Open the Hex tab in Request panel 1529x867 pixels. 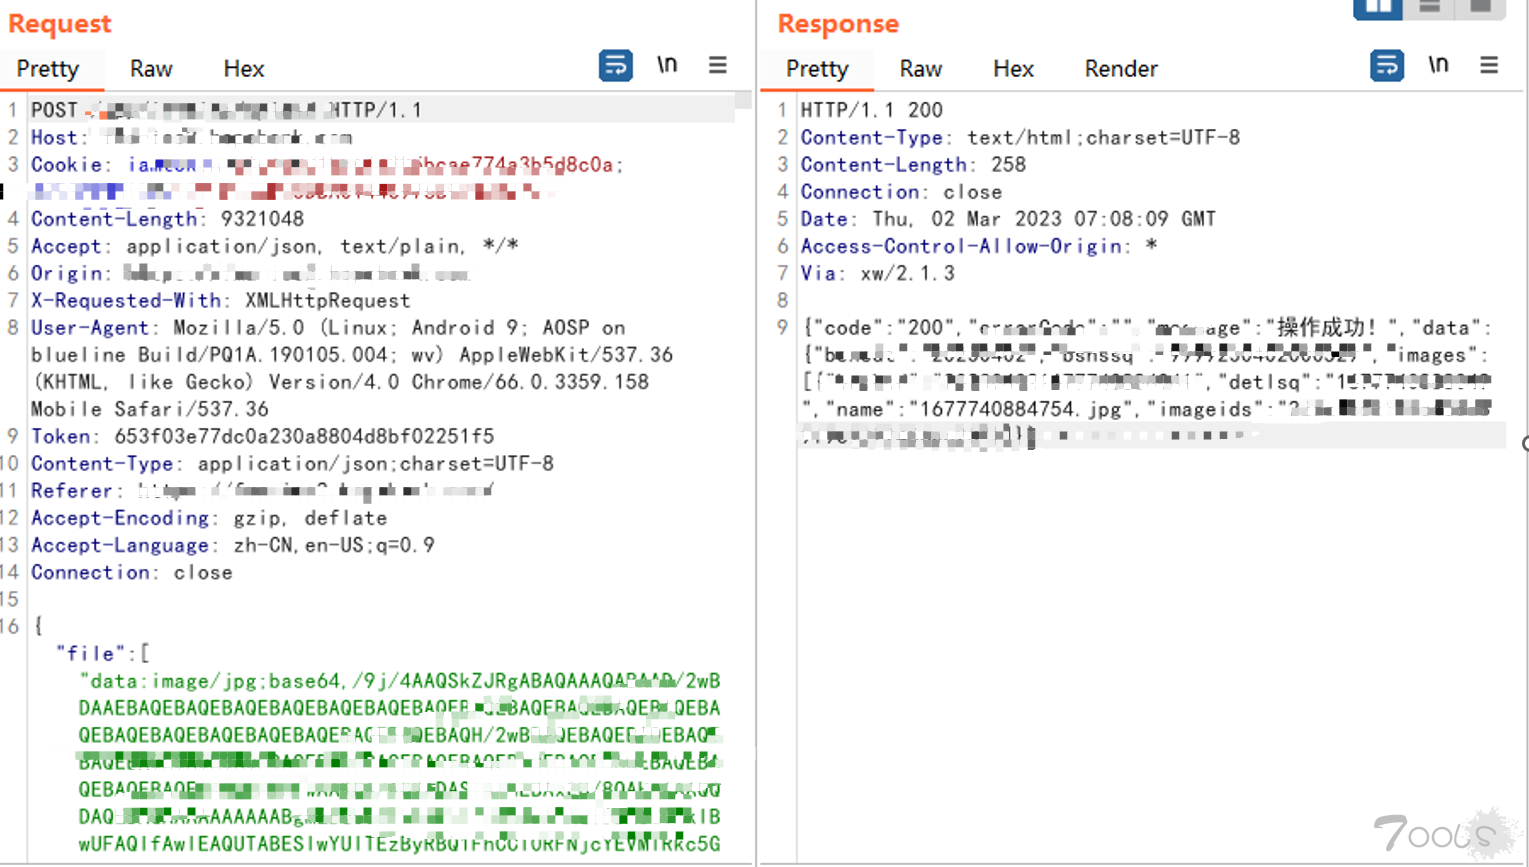(x=243, y=69)
